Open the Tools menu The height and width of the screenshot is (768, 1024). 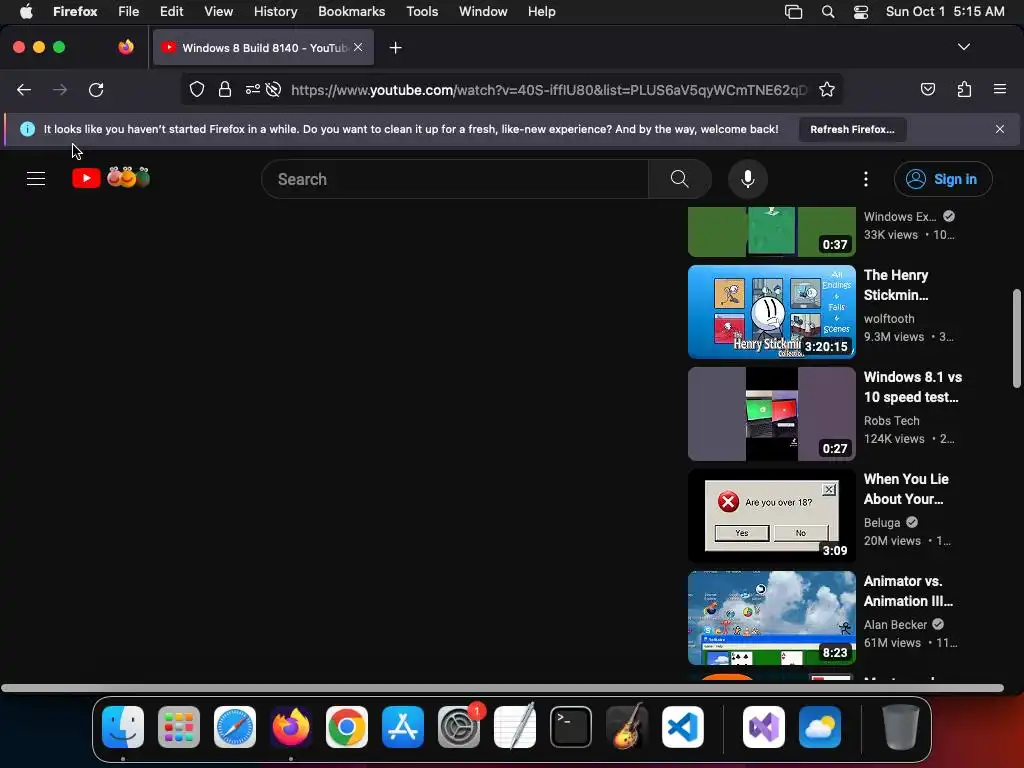[422, 11]
